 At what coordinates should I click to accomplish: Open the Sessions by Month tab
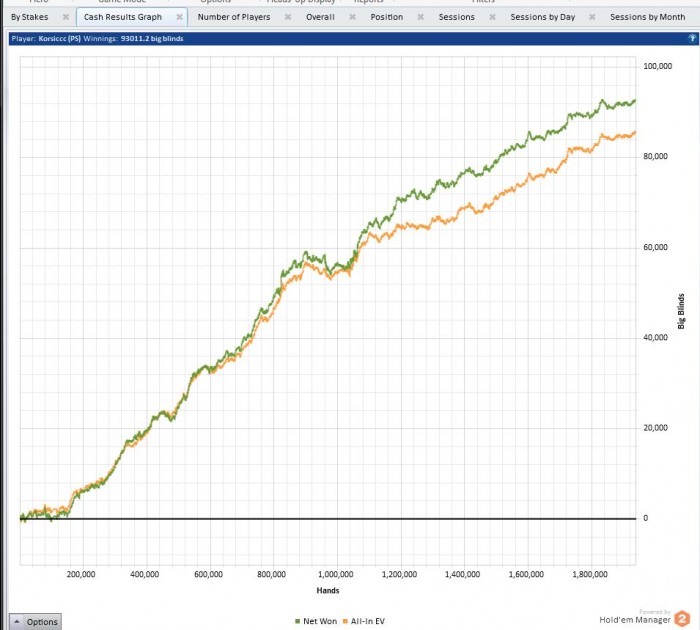click(647, 17)
